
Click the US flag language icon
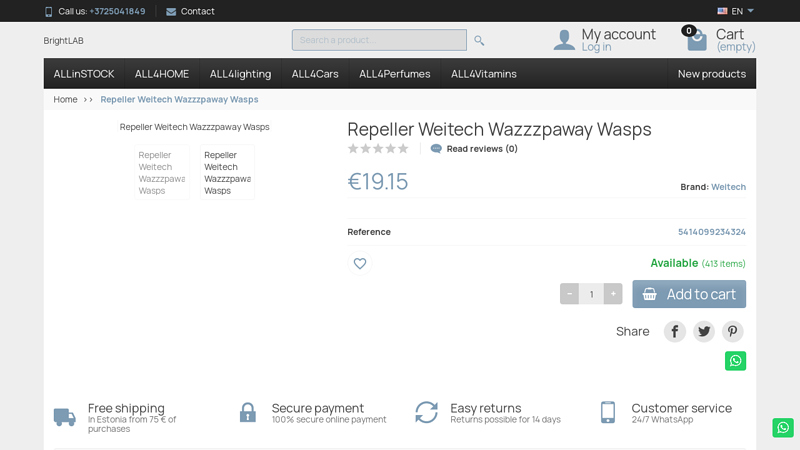[x=722, y=11]
